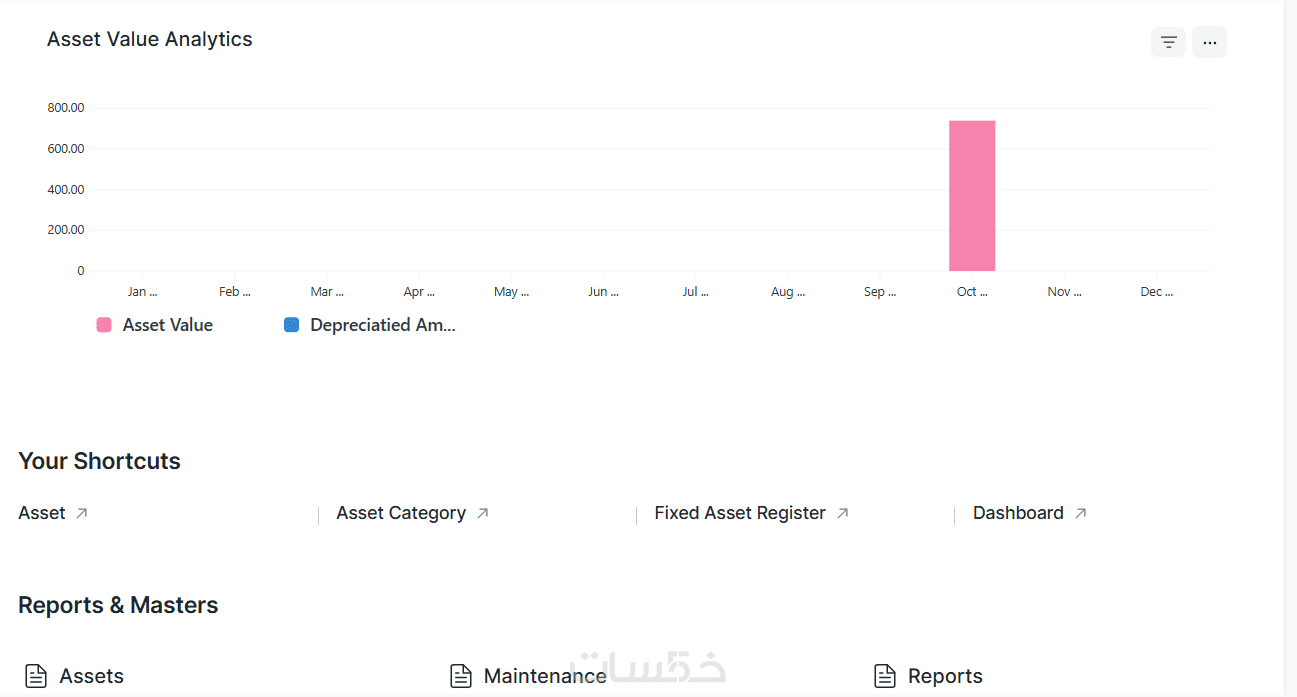Toggle the Asset Value legend series
Viewport: 1297px width, 697px height.
click(x=167, y=325)
